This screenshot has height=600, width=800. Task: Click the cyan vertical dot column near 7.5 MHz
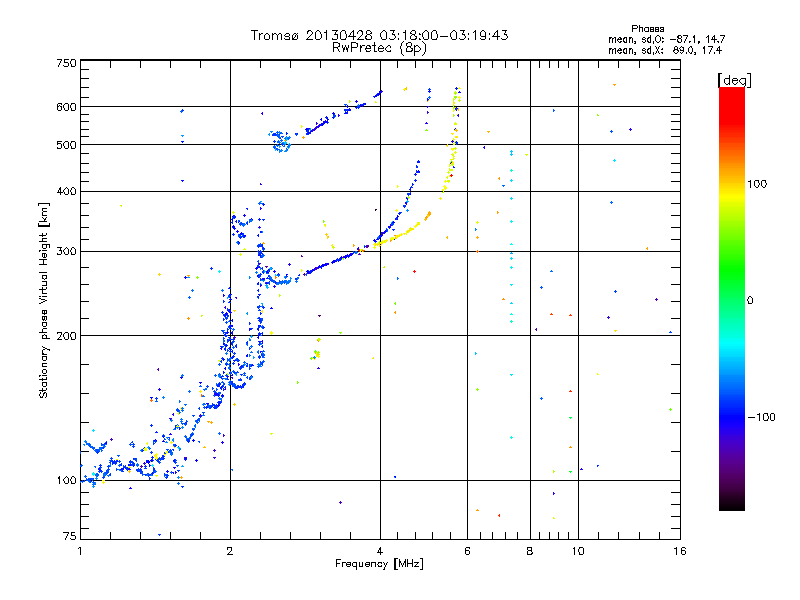pos(511,237)
